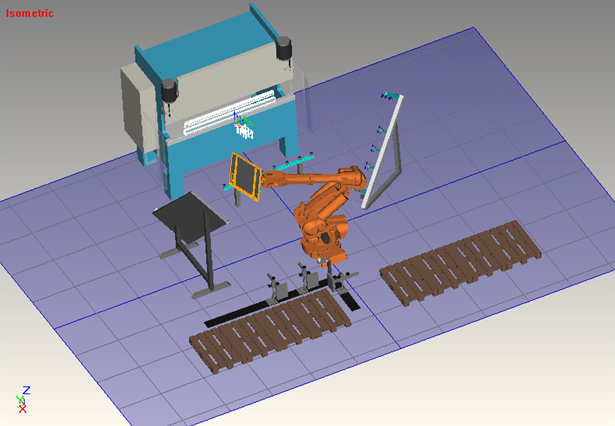Select the wooden pallet beside the black rail
615x426 pixels.
pyautogui.click(x=270, y=331)
